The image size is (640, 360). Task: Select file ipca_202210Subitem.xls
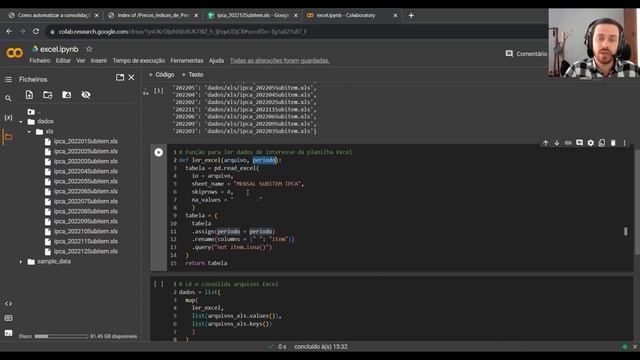(85, 231)
